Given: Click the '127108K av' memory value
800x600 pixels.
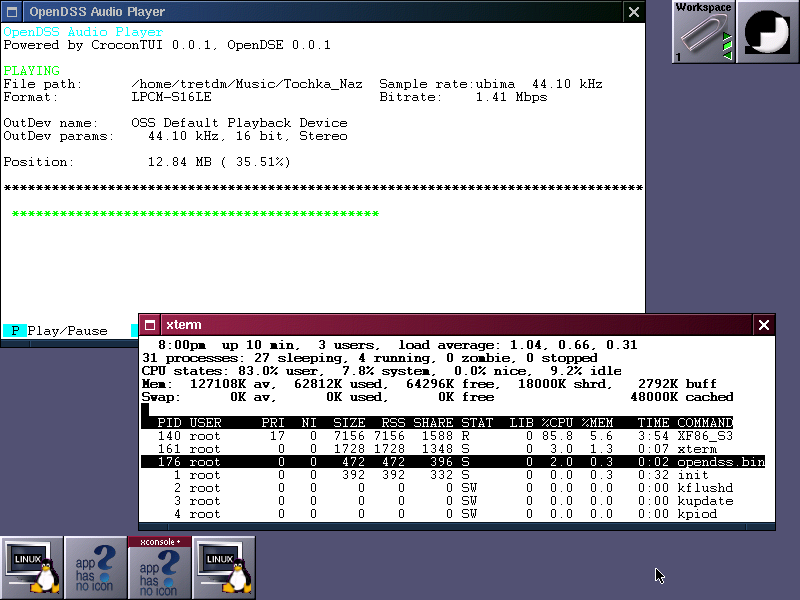Looking at the screenshot, I should [x=233, y=384].
